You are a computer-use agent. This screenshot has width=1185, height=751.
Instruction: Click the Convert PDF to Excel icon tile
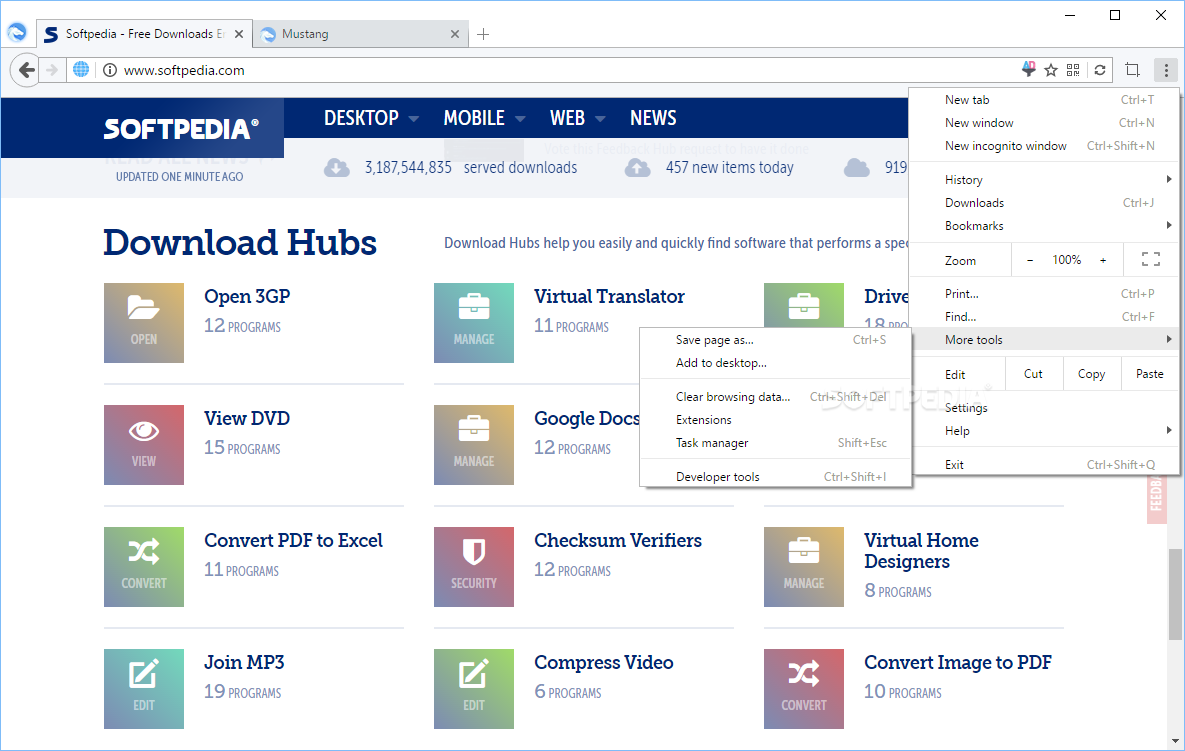click(144, 567)
